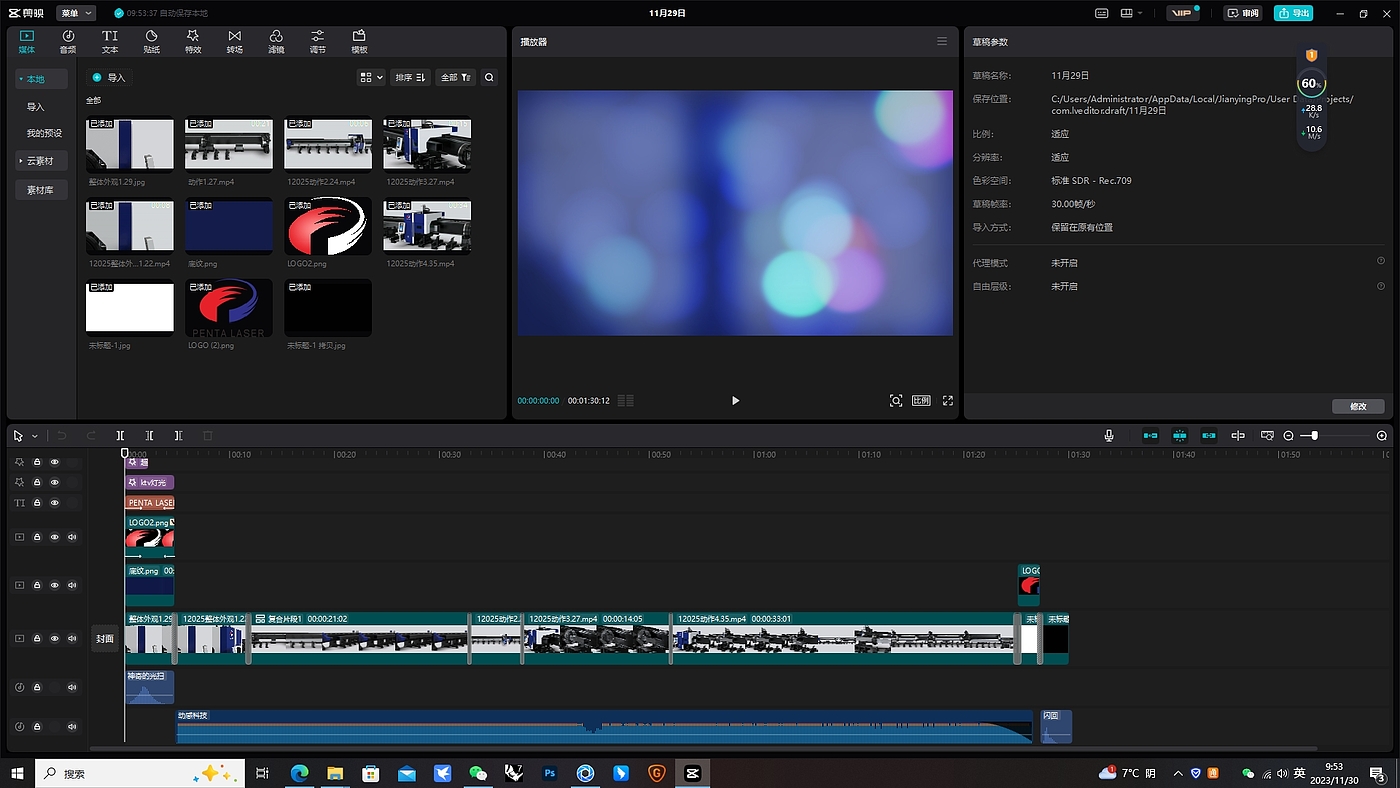Screen dimensions: 1400x788
Task: Open the 贴纸 stickers panel
Action: click(x=151, y=41)
